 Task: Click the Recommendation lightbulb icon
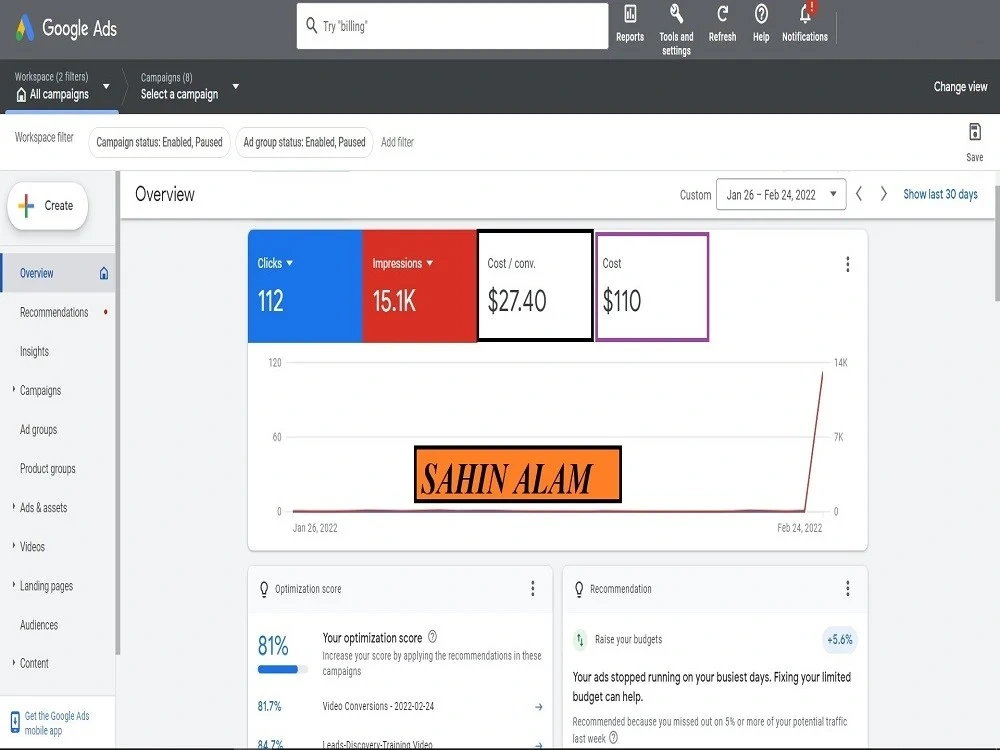[x=578, y=589]
